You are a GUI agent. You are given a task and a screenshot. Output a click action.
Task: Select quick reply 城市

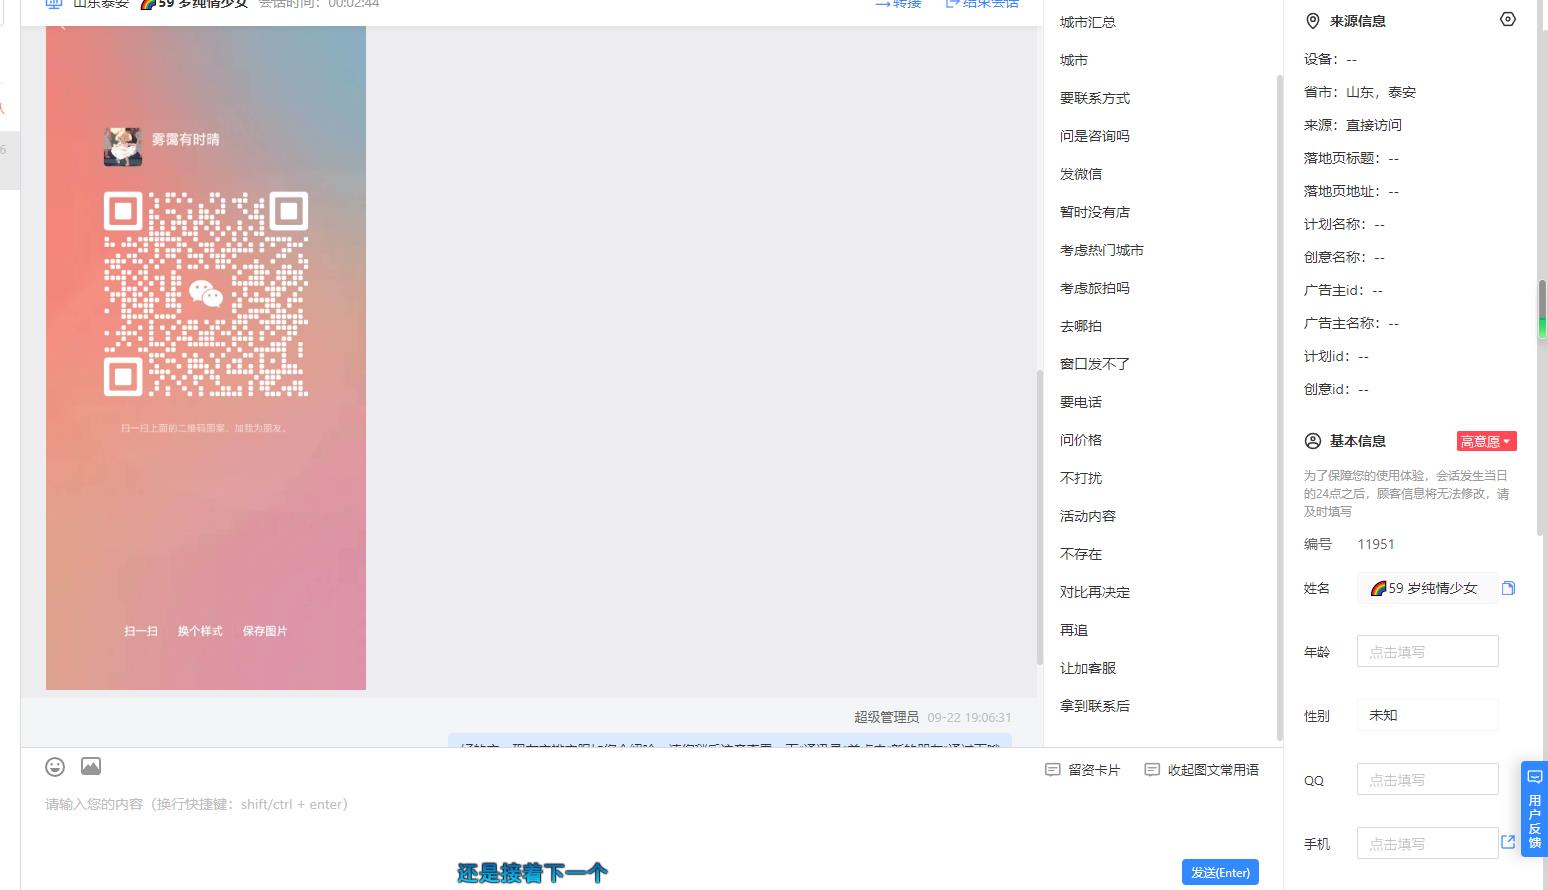pyautogui.click(x=1074, y=60)
